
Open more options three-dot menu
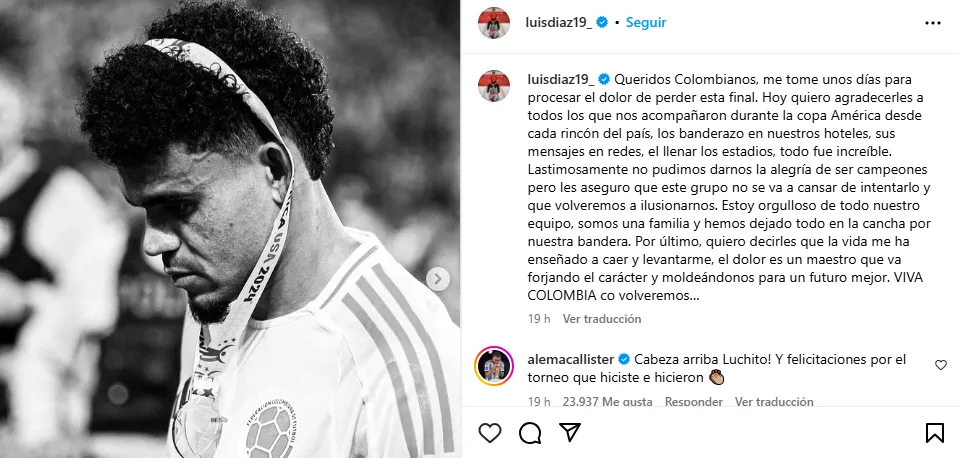click(932, 23)
